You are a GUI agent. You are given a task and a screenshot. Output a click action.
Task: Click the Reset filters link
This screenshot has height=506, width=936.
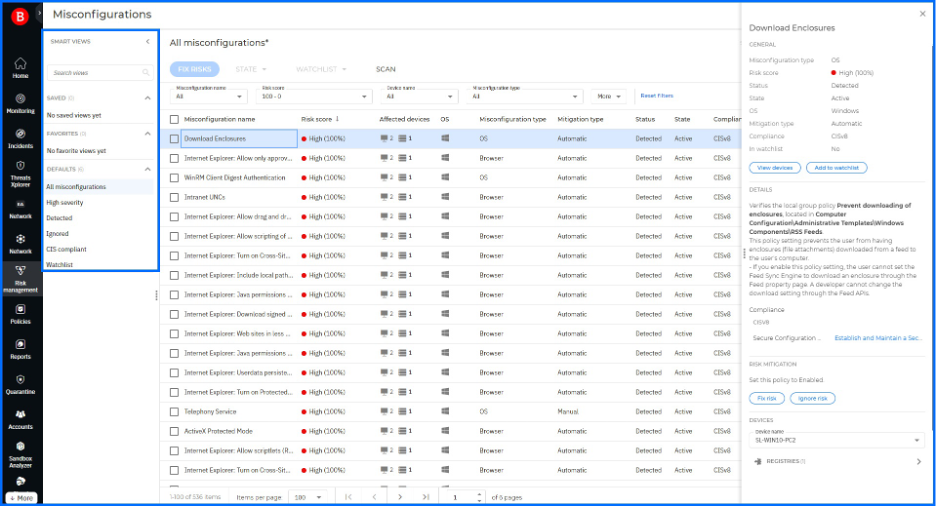pos(656,96)
